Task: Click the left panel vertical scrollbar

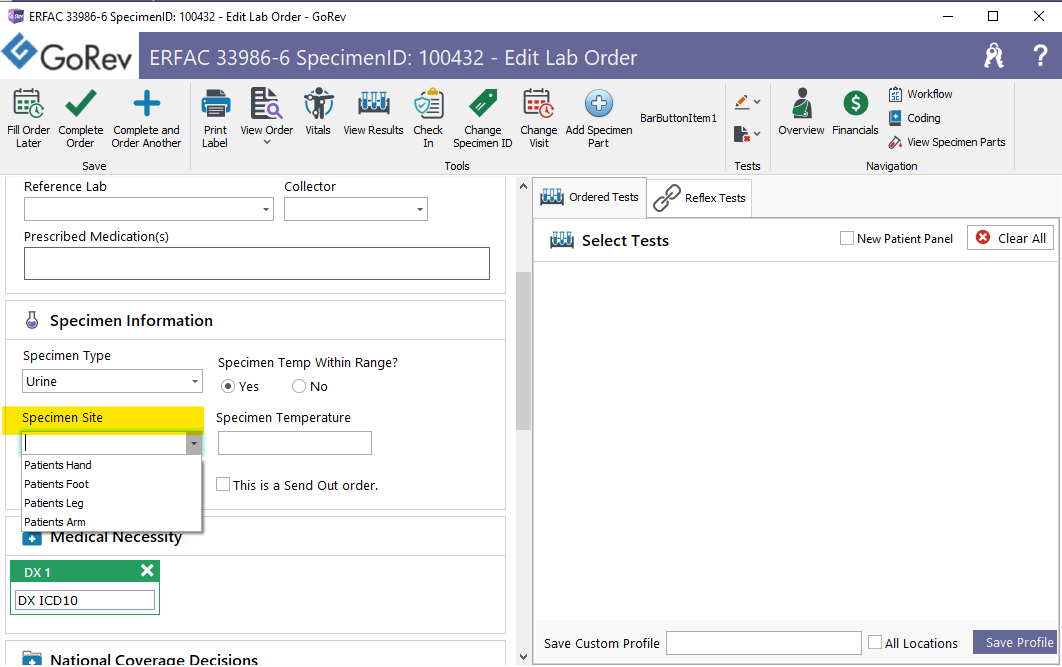Action: (x=523, y=350)
